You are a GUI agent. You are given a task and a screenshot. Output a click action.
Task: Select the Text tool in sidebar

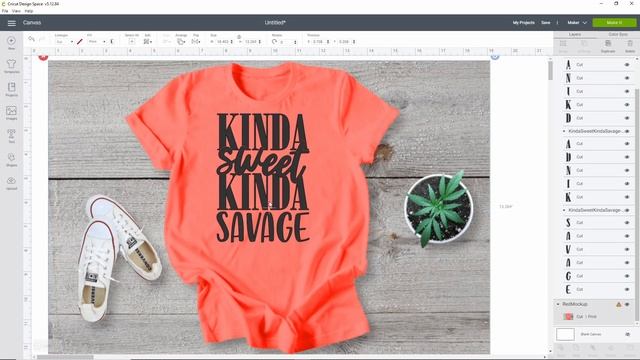coord(11,134)
